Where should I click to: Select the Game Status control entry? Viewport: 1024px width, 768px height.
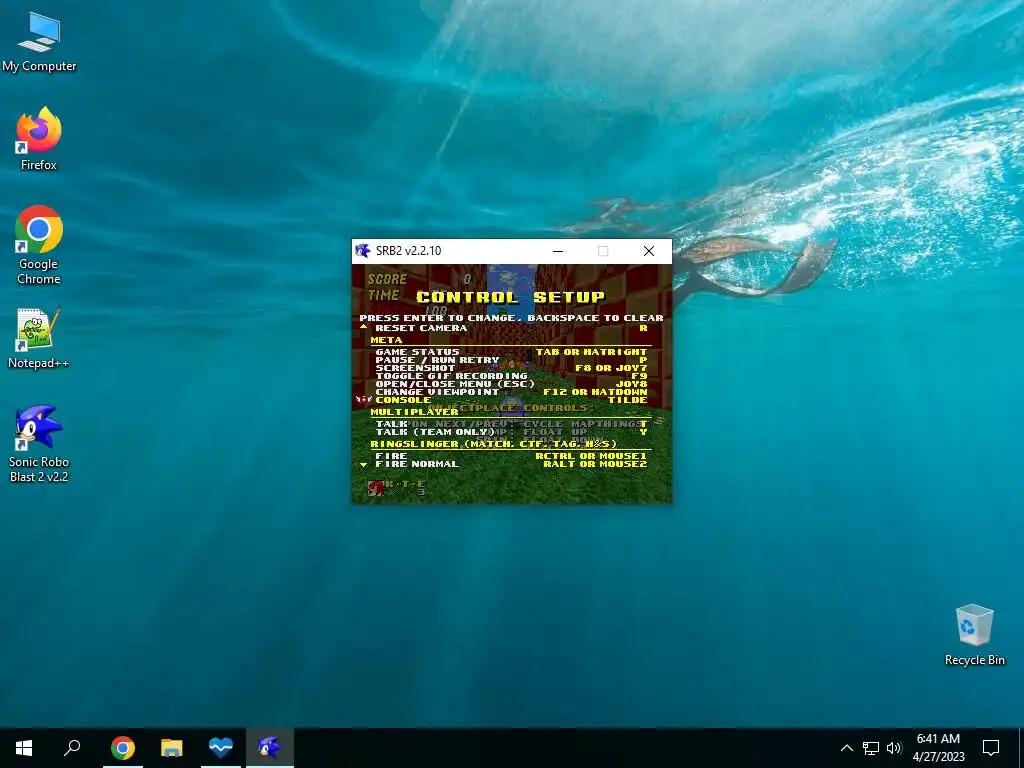pyautogui.click(x=417, y=352)
